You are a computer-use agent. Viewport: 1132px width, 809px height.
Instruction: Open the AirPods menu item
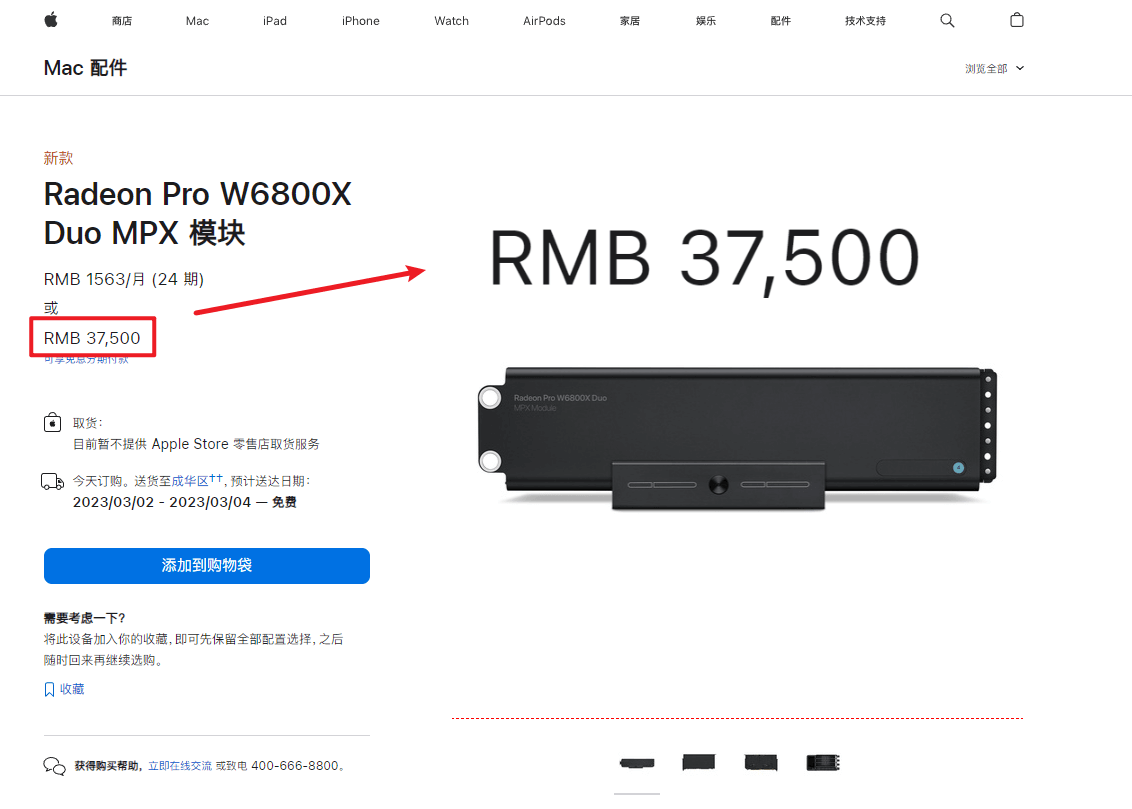(x=544, y=21)
